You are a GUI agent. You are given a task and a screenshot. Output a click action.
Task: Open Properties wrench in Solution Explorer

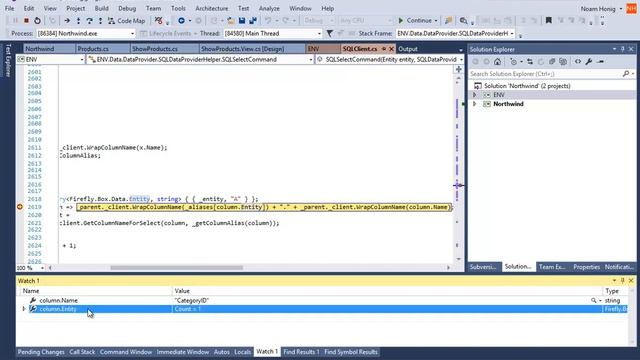click(589, 62)
